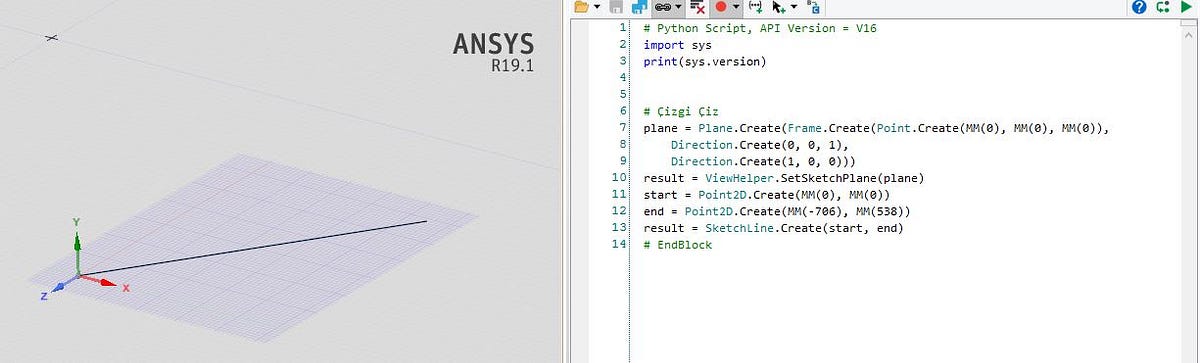Start recording with red circle button
The width and height of the screenshot is (1200, 363).
click(x=720, y=6)
